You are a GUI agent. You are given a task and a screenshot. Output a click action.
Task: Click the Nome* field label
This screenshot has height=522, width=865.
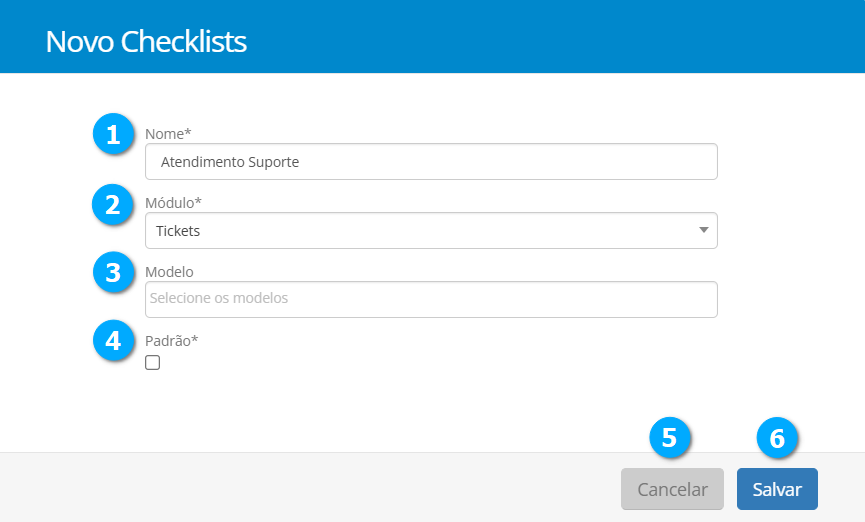[168, 133]
